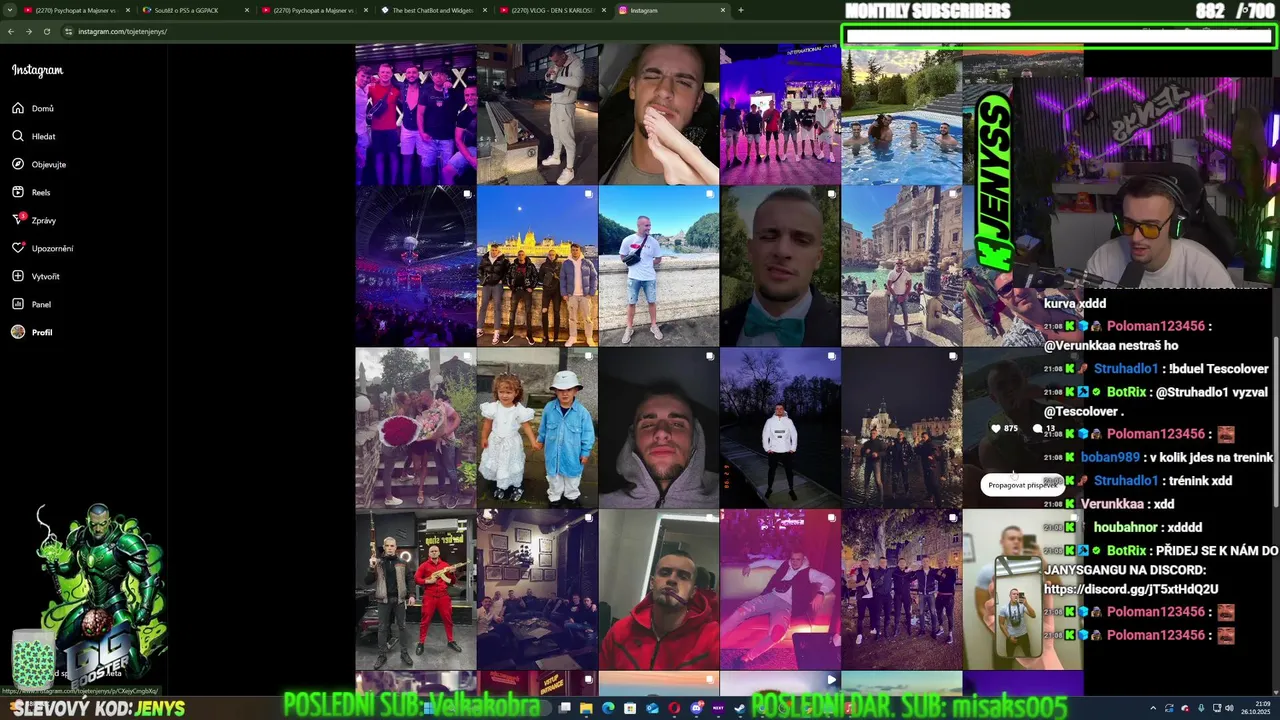Click the volume speaker tray icon
The width and height of the screenshot is (1280, 720).
tap(1229, 708)
